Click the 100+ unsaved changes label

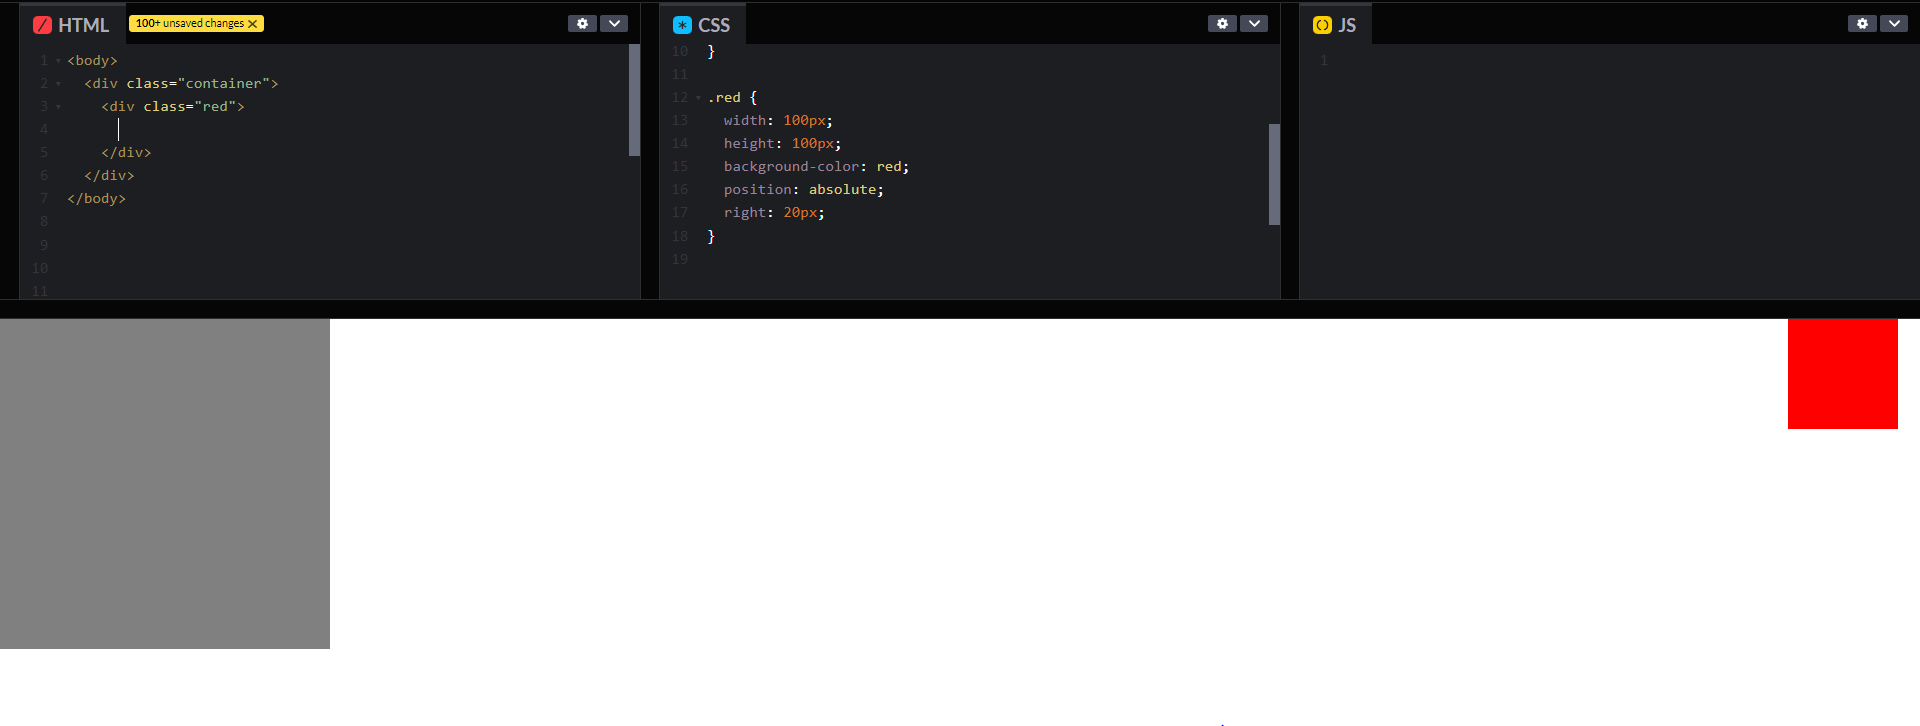point(190,23)
